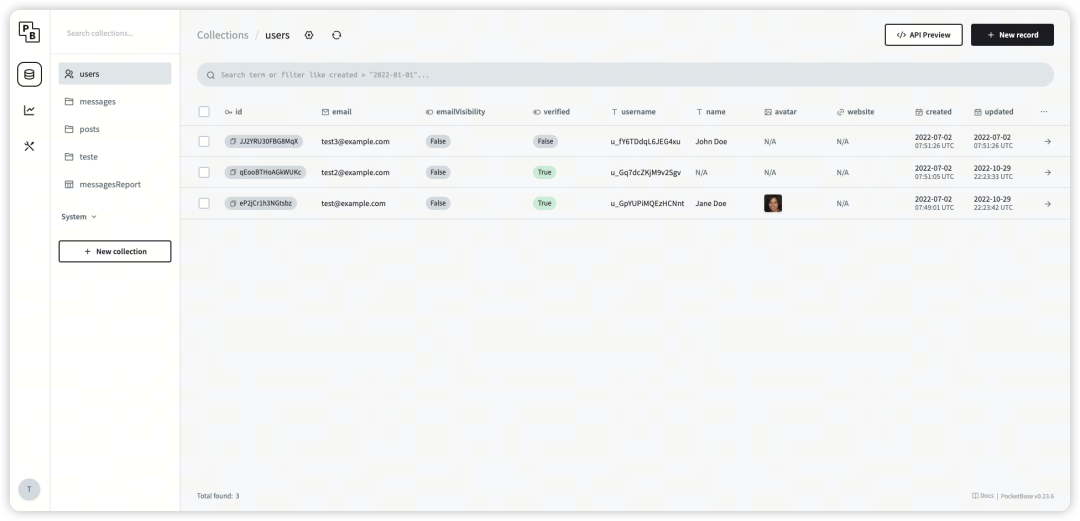Open the test2@example.com record with its arrow
Screen dimensions: 1080x521
(x=1047, y=172)
